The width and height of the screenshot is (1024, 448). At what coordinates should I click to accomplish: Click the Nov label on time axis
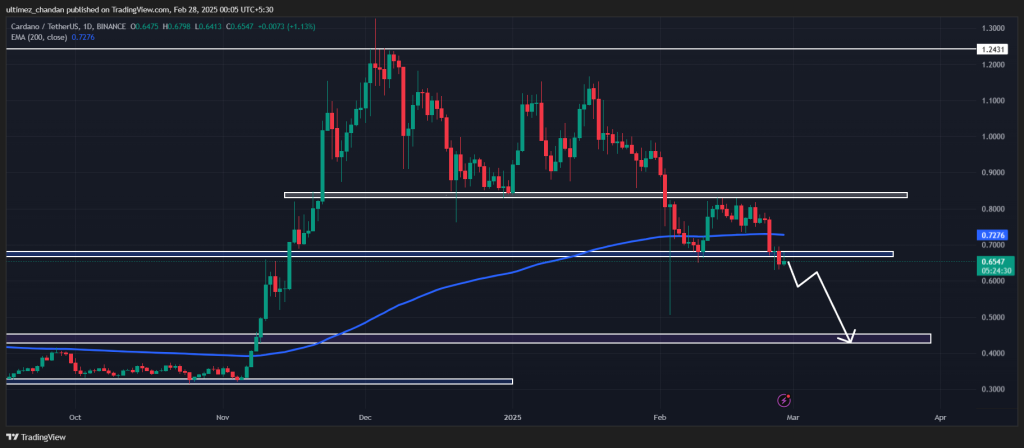tap(223, 416)
